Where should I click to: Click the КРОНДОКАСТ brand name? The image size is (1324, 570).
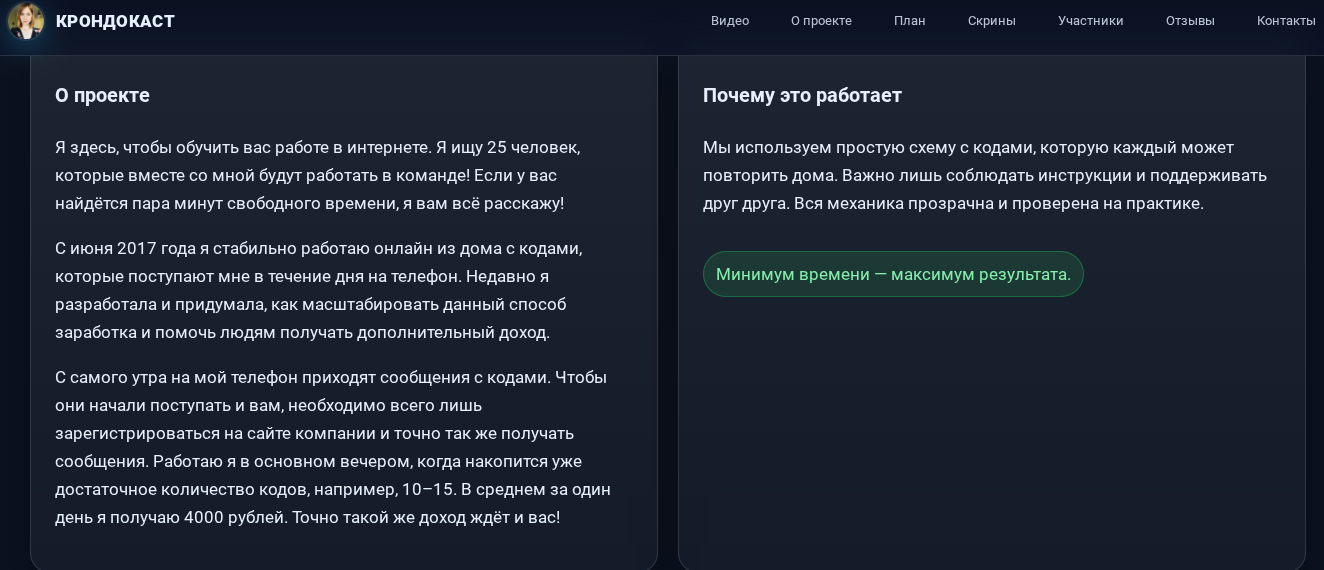click(x=115, y=21)
